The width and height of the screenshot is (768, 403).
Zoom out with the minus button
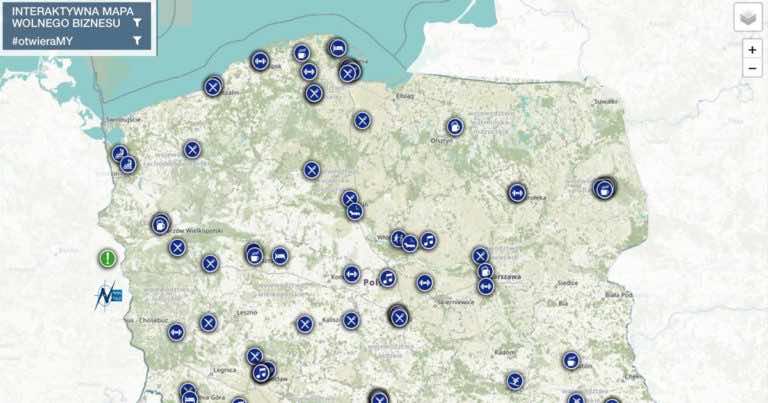click(752, 68)
